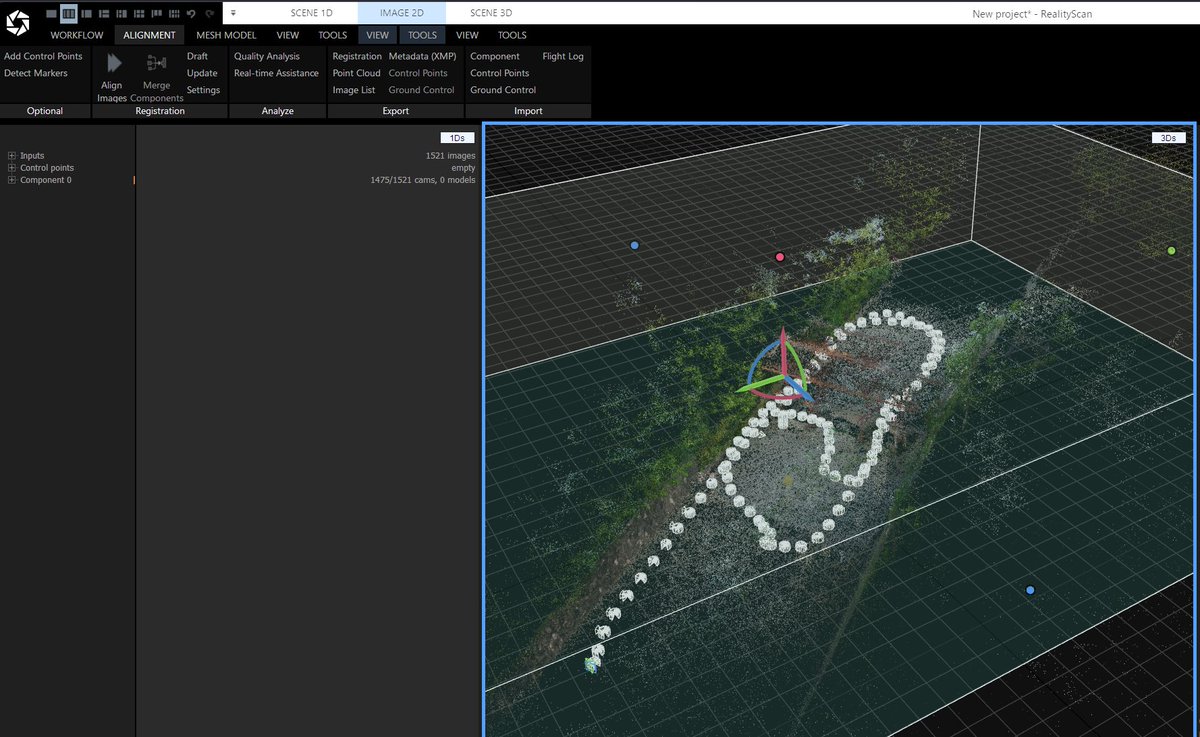
Task: Run Quality Analysis
Action: tap(267, 56)
